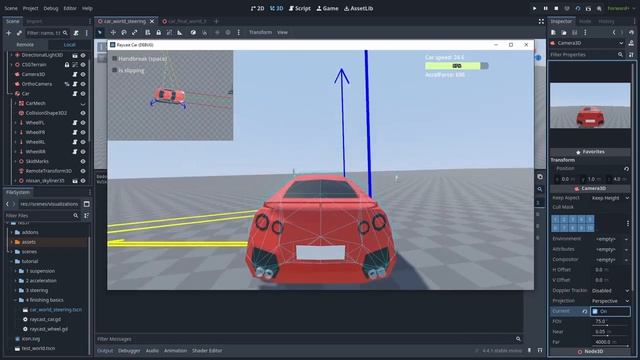Open the Project menu
Viewport: 640px width, 360px height.
[30, 8]
